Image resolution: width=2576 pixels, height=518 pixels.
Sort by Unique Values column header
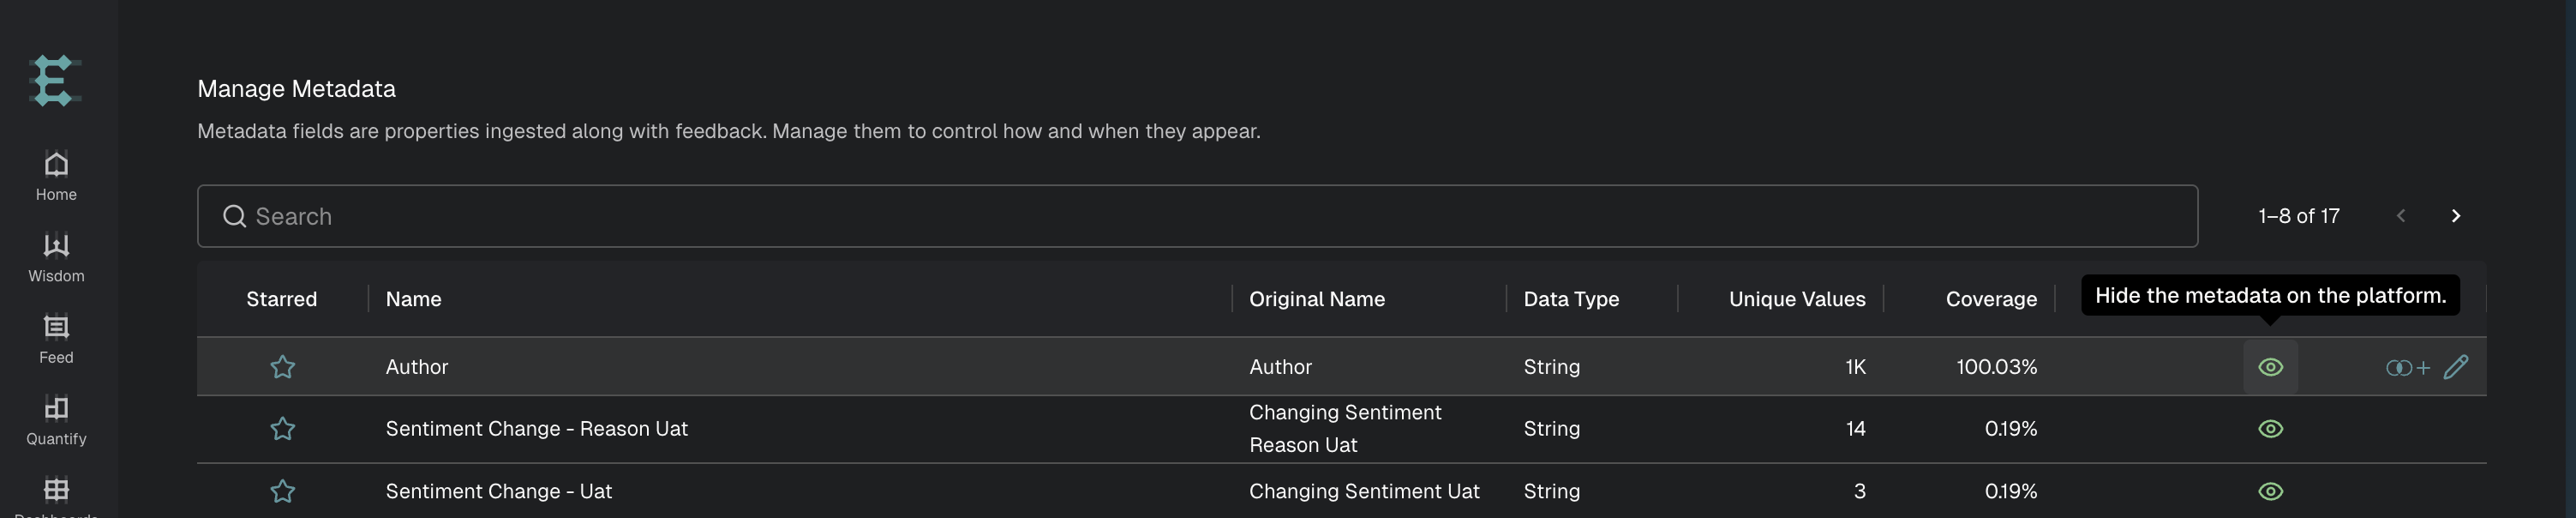click(x=1797, y=299)
